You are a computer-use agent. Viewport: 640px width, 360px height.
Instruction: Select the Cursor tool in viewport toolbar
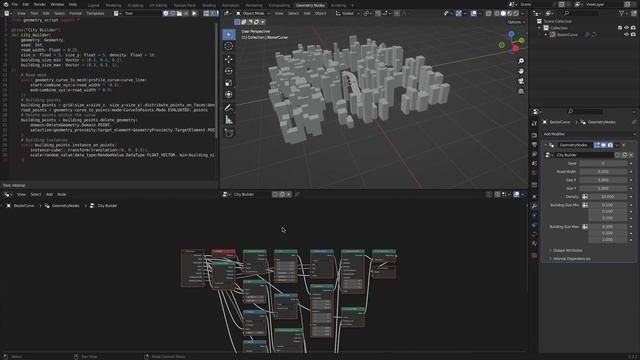pos(229,46)
